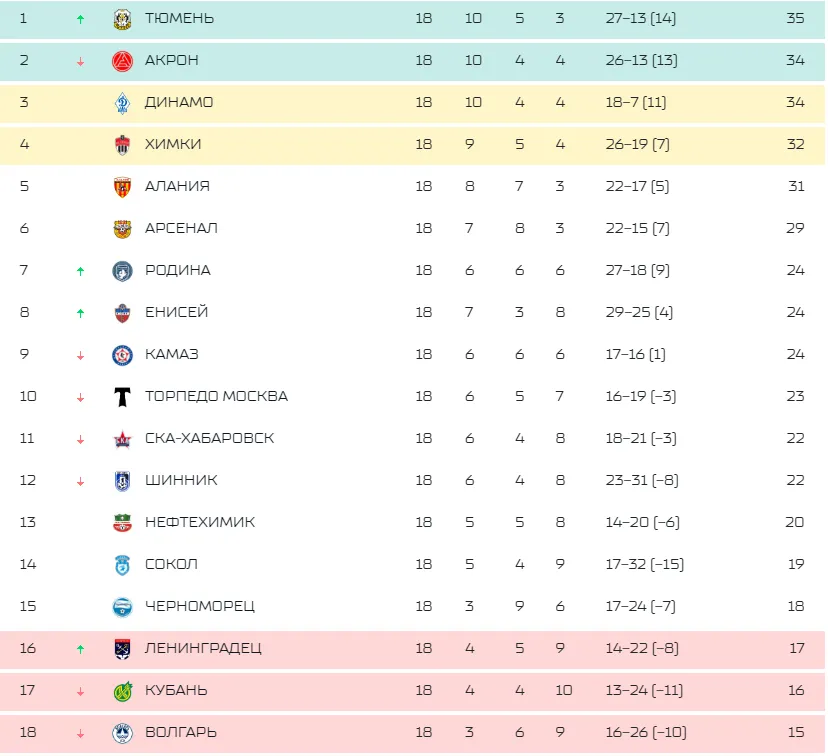Click red down arrow next to Камаз
This screenshot has width=828, height=756.
pos(80,356)
